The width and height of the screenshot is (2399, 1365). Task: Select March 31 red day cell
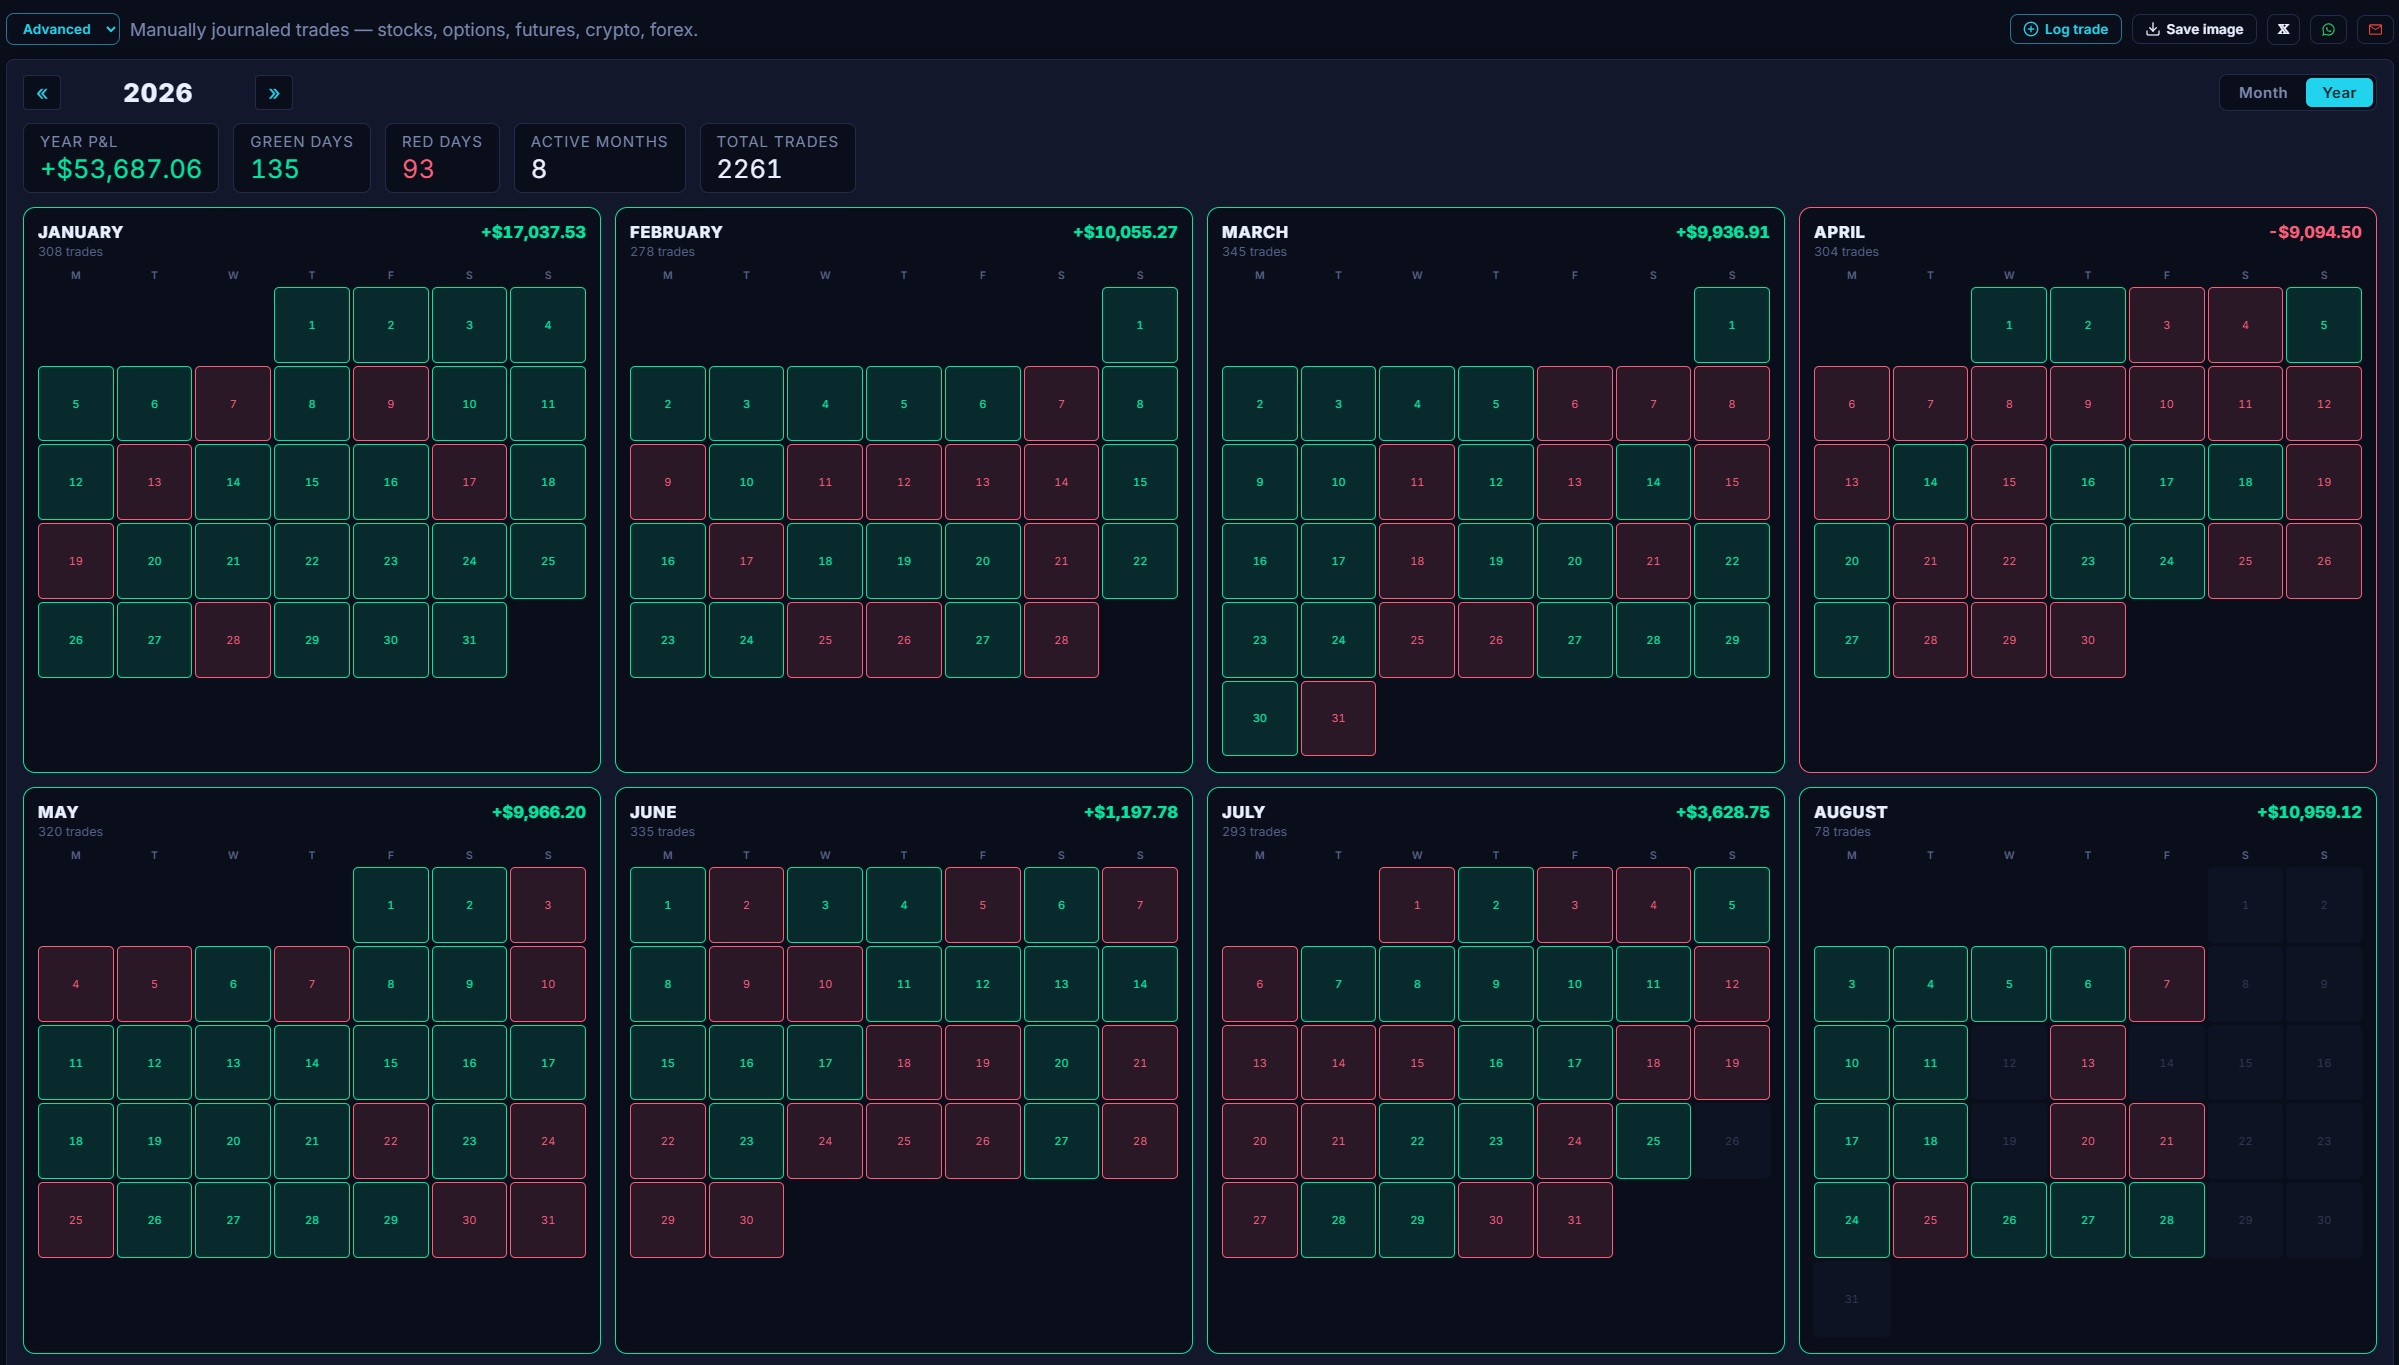(1338, 718)
